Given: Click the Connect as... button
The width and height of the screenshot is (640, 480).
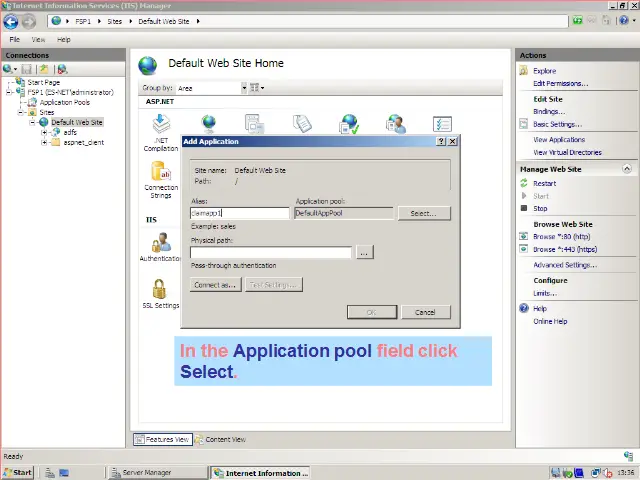Looking at the screenshot, I should point(216,285).
